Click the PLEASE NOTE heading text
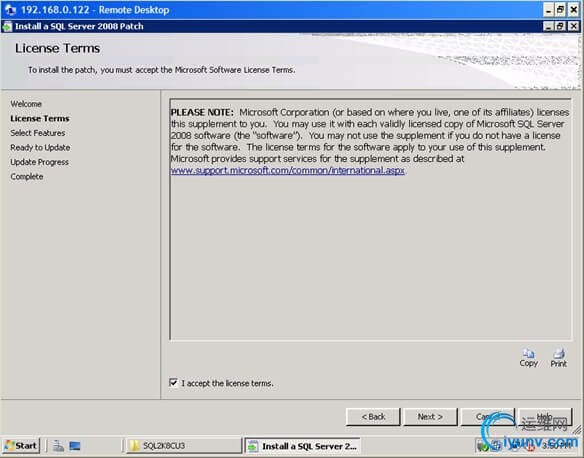This screenshot has width=584, height=458. pos(202,112)
